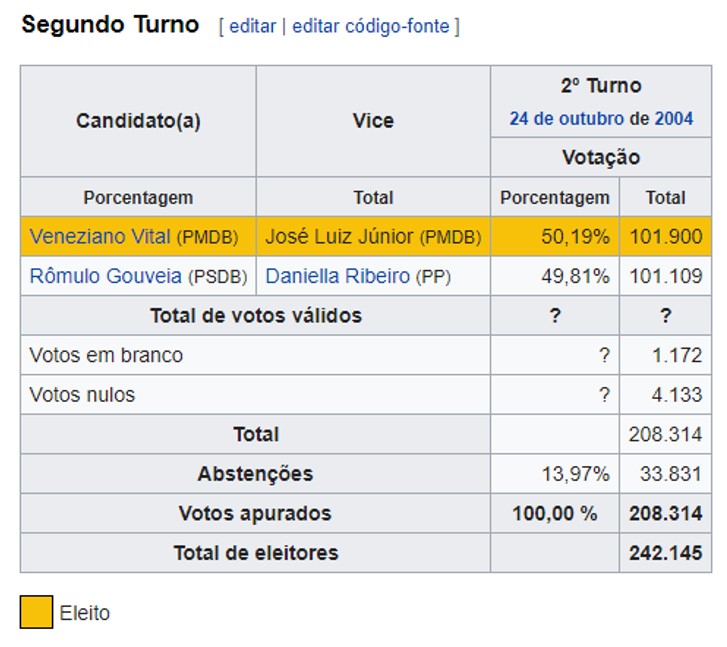
Task: Click the 2º Turno header cell
Action: tap(601, 102)
